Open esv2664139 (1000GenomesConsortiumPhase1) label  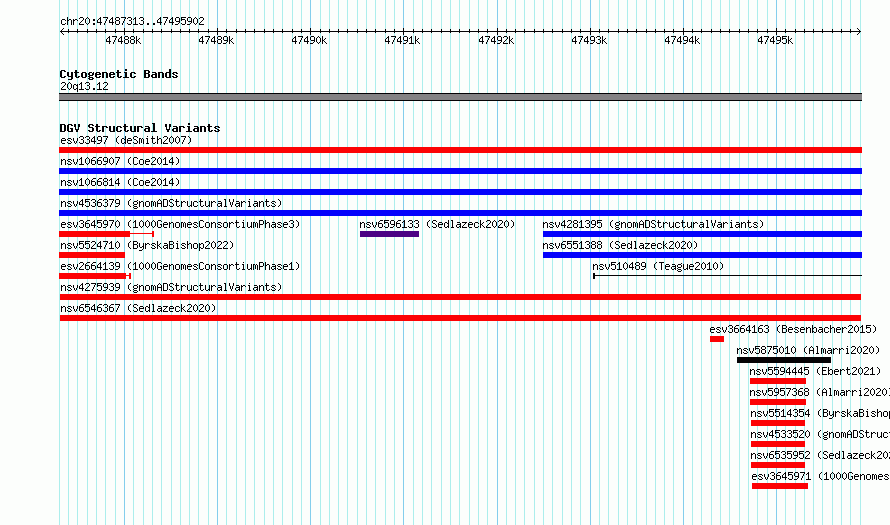(x=180, y=266)
